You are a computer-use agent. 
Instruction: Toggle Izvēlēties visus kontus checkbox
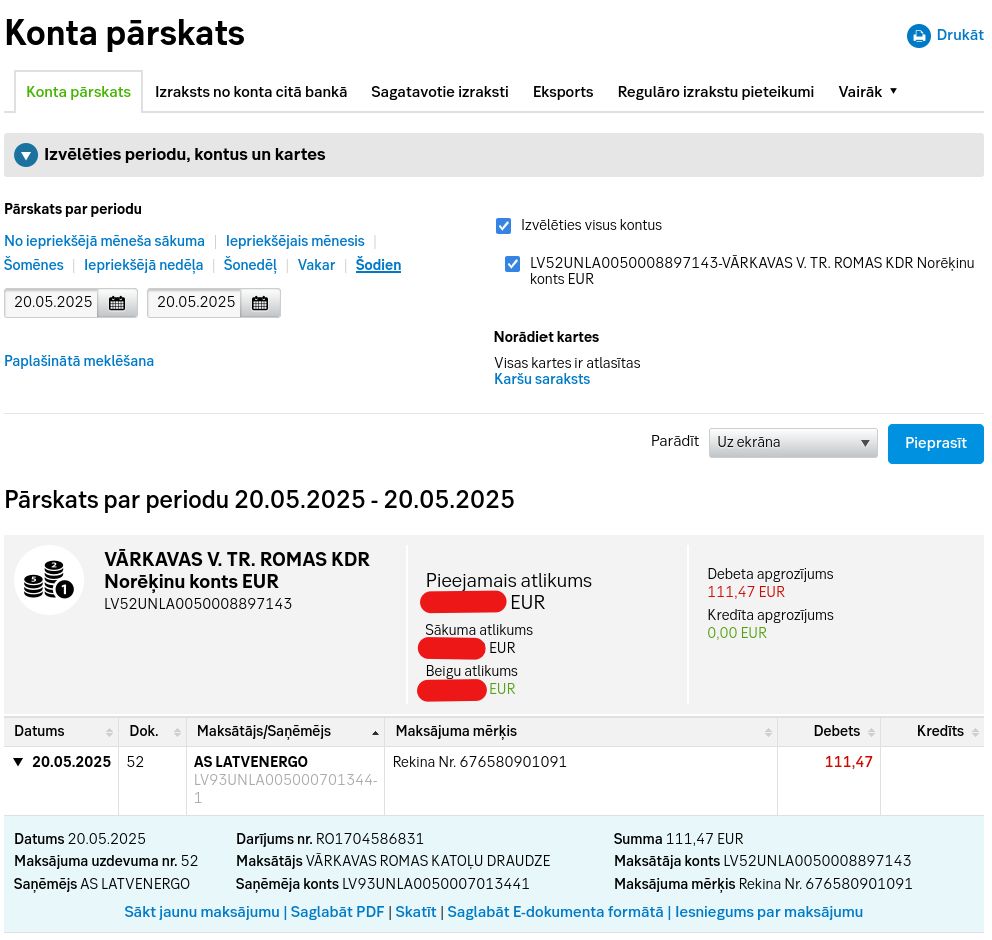click(x=504, y=226)
